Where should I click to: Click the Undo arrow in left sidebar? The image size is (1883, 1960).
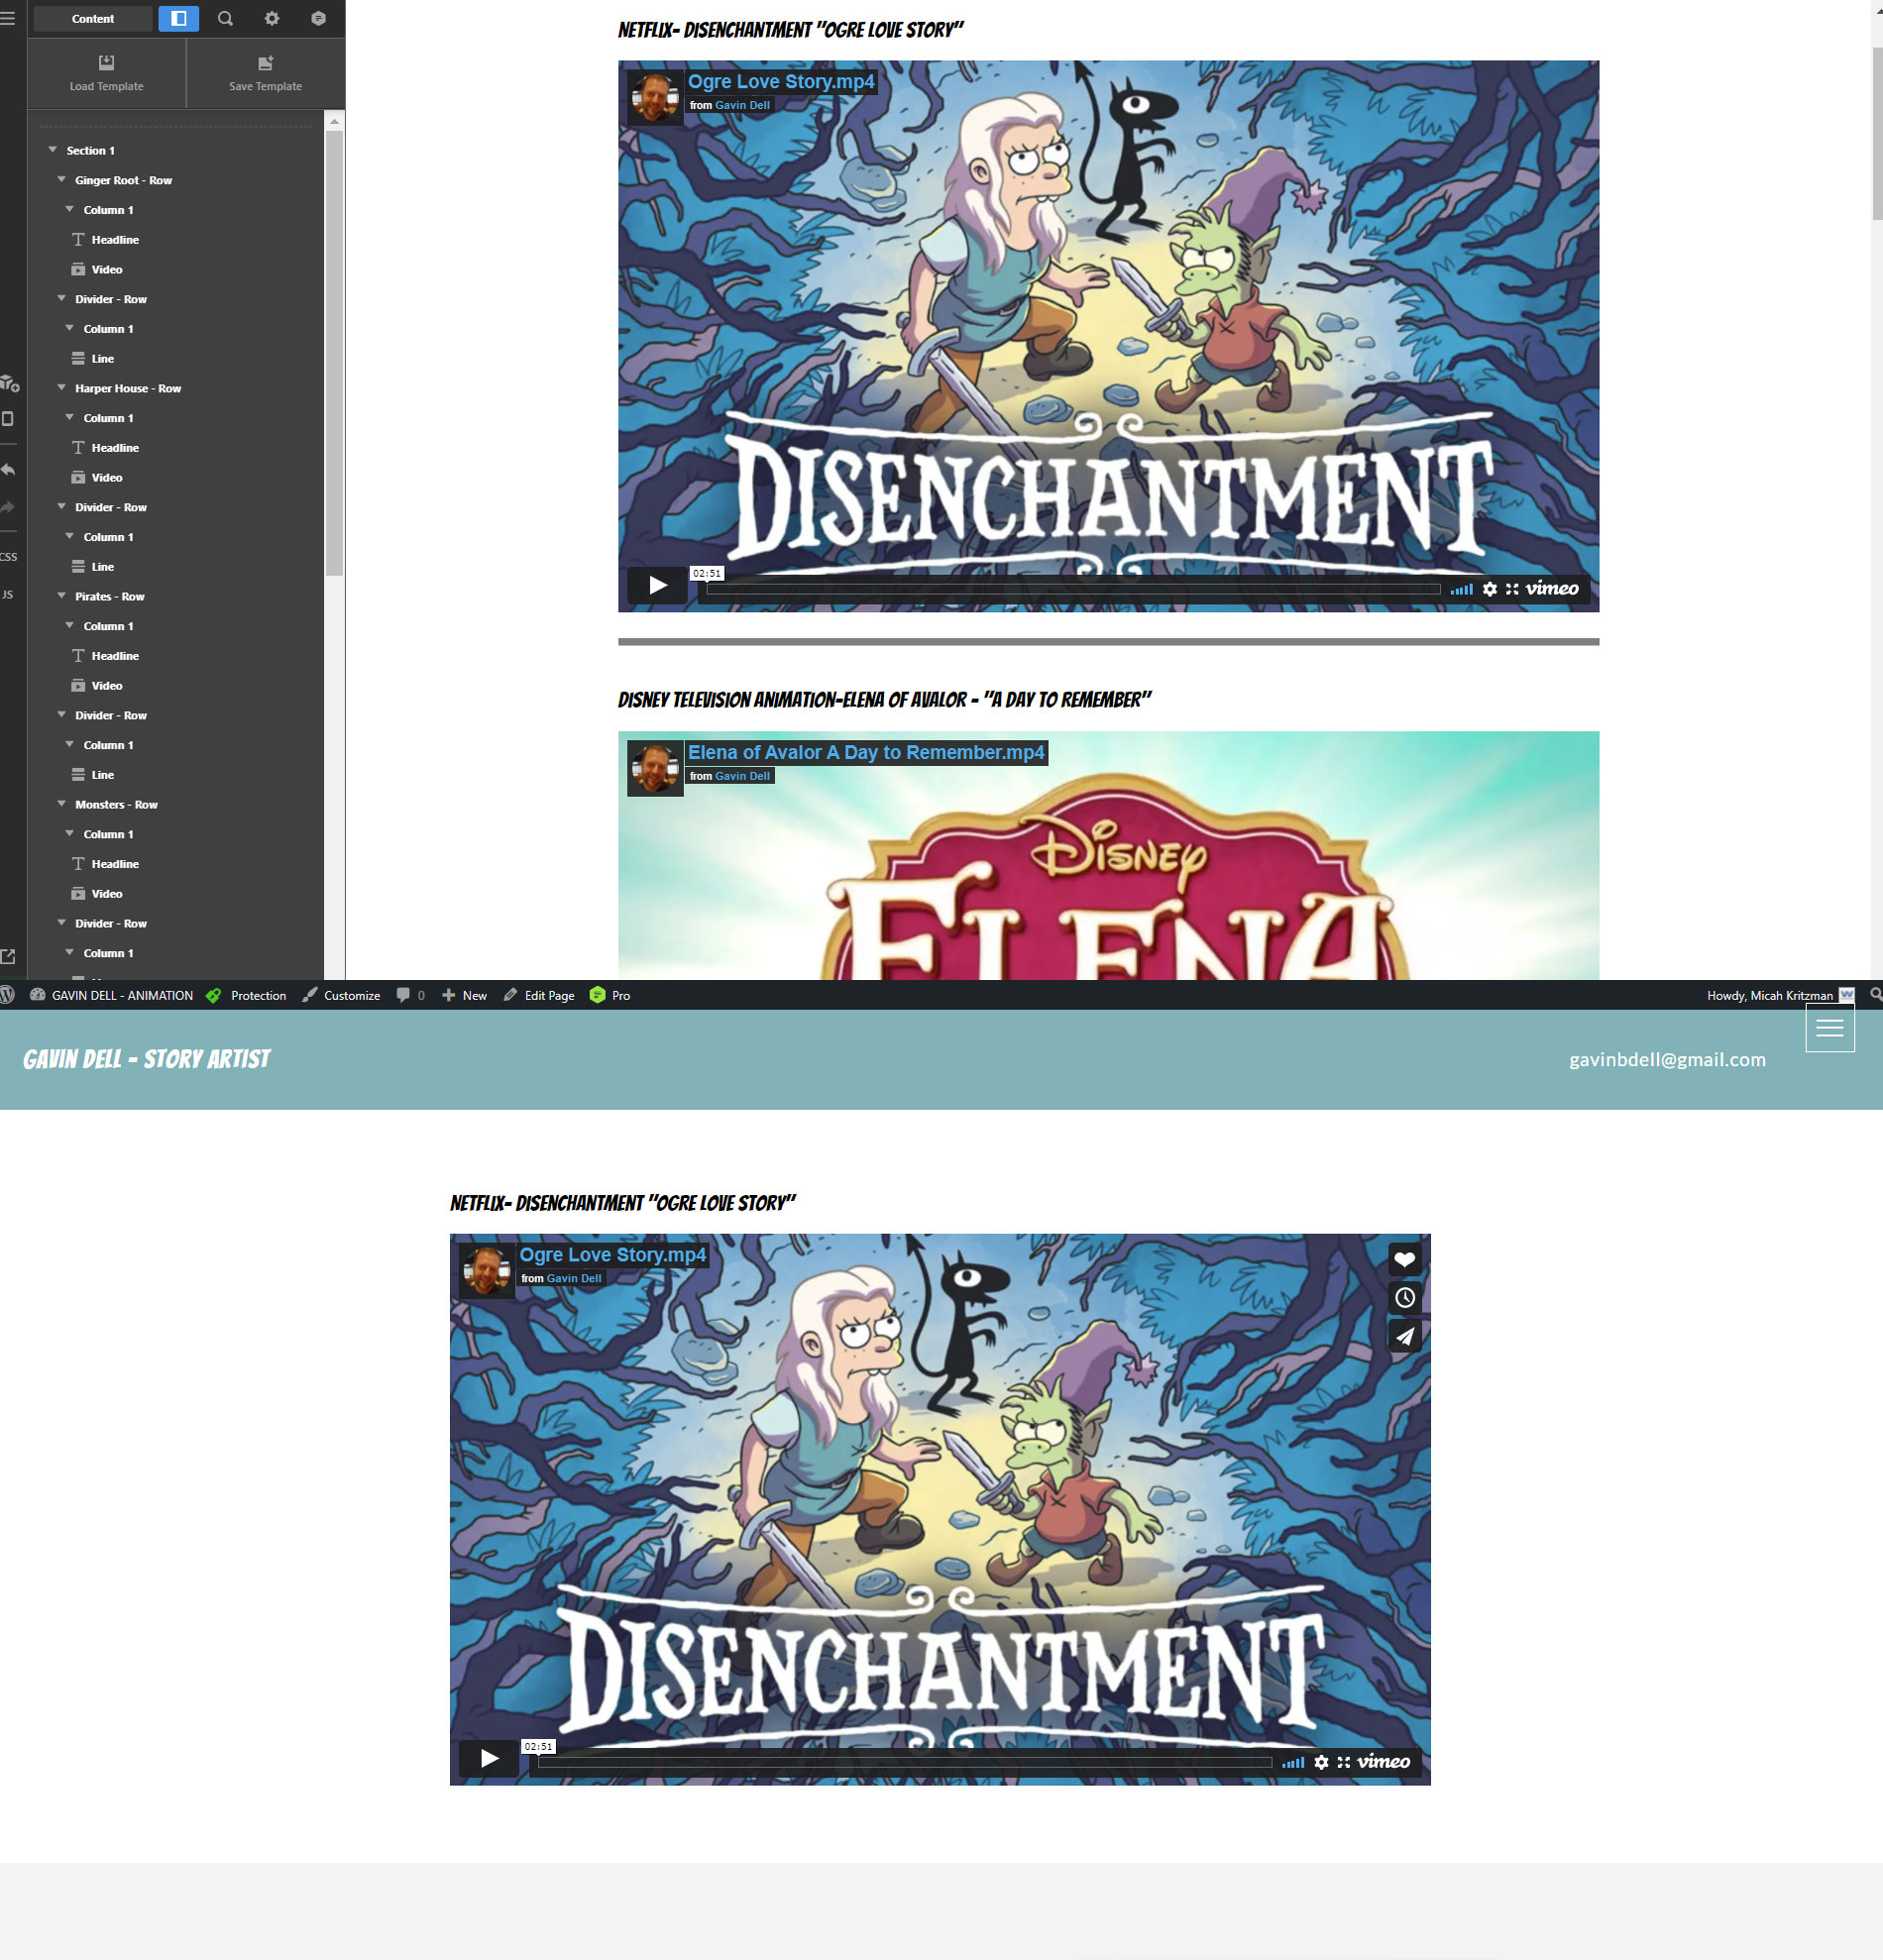9,470
